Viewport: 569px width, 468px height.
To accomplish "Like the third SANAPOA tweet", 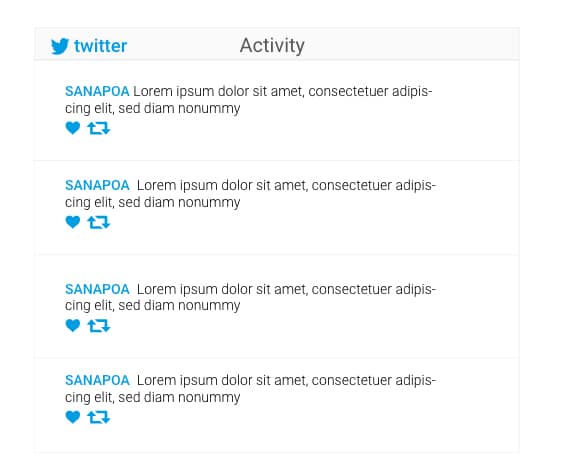I will point(73,325).
